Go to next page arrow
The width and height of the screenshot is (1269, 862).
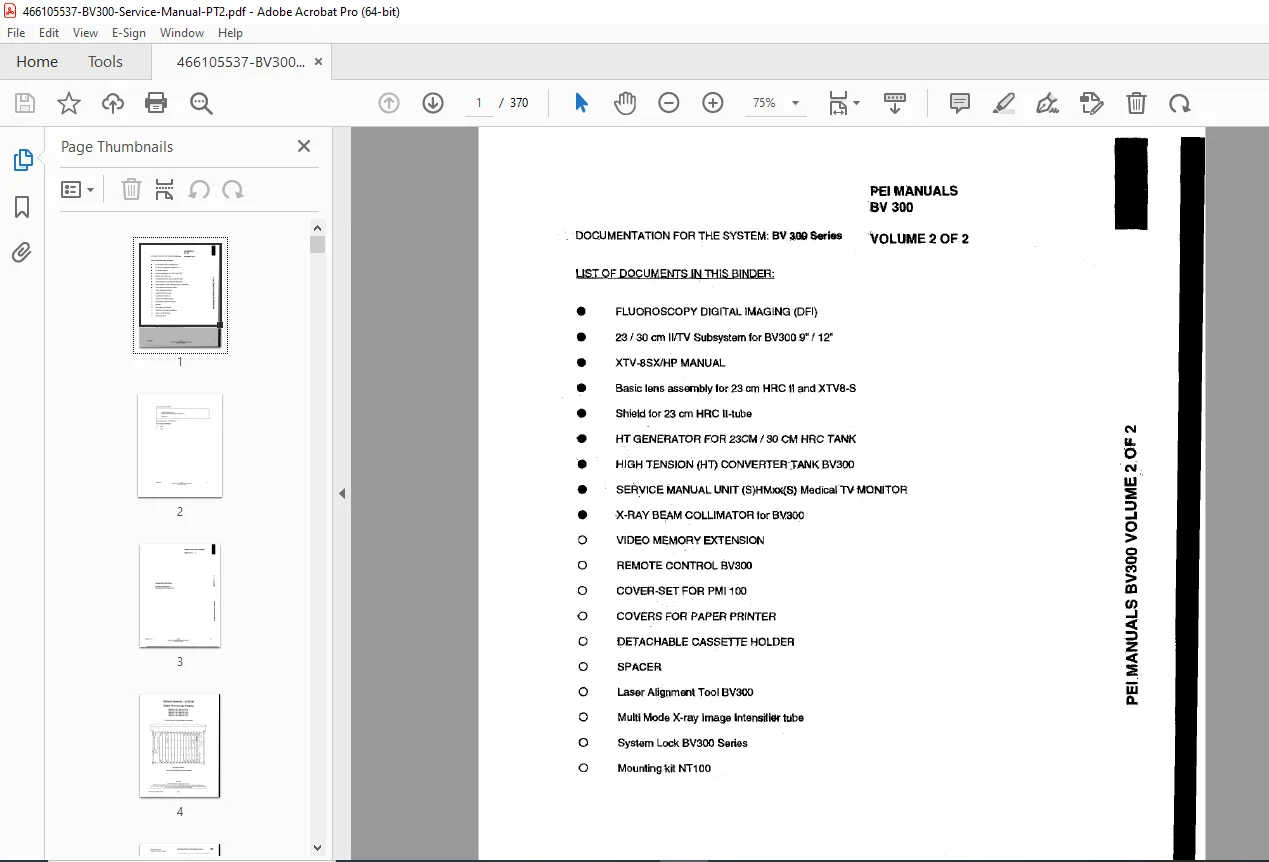click(x=433, y=103)
